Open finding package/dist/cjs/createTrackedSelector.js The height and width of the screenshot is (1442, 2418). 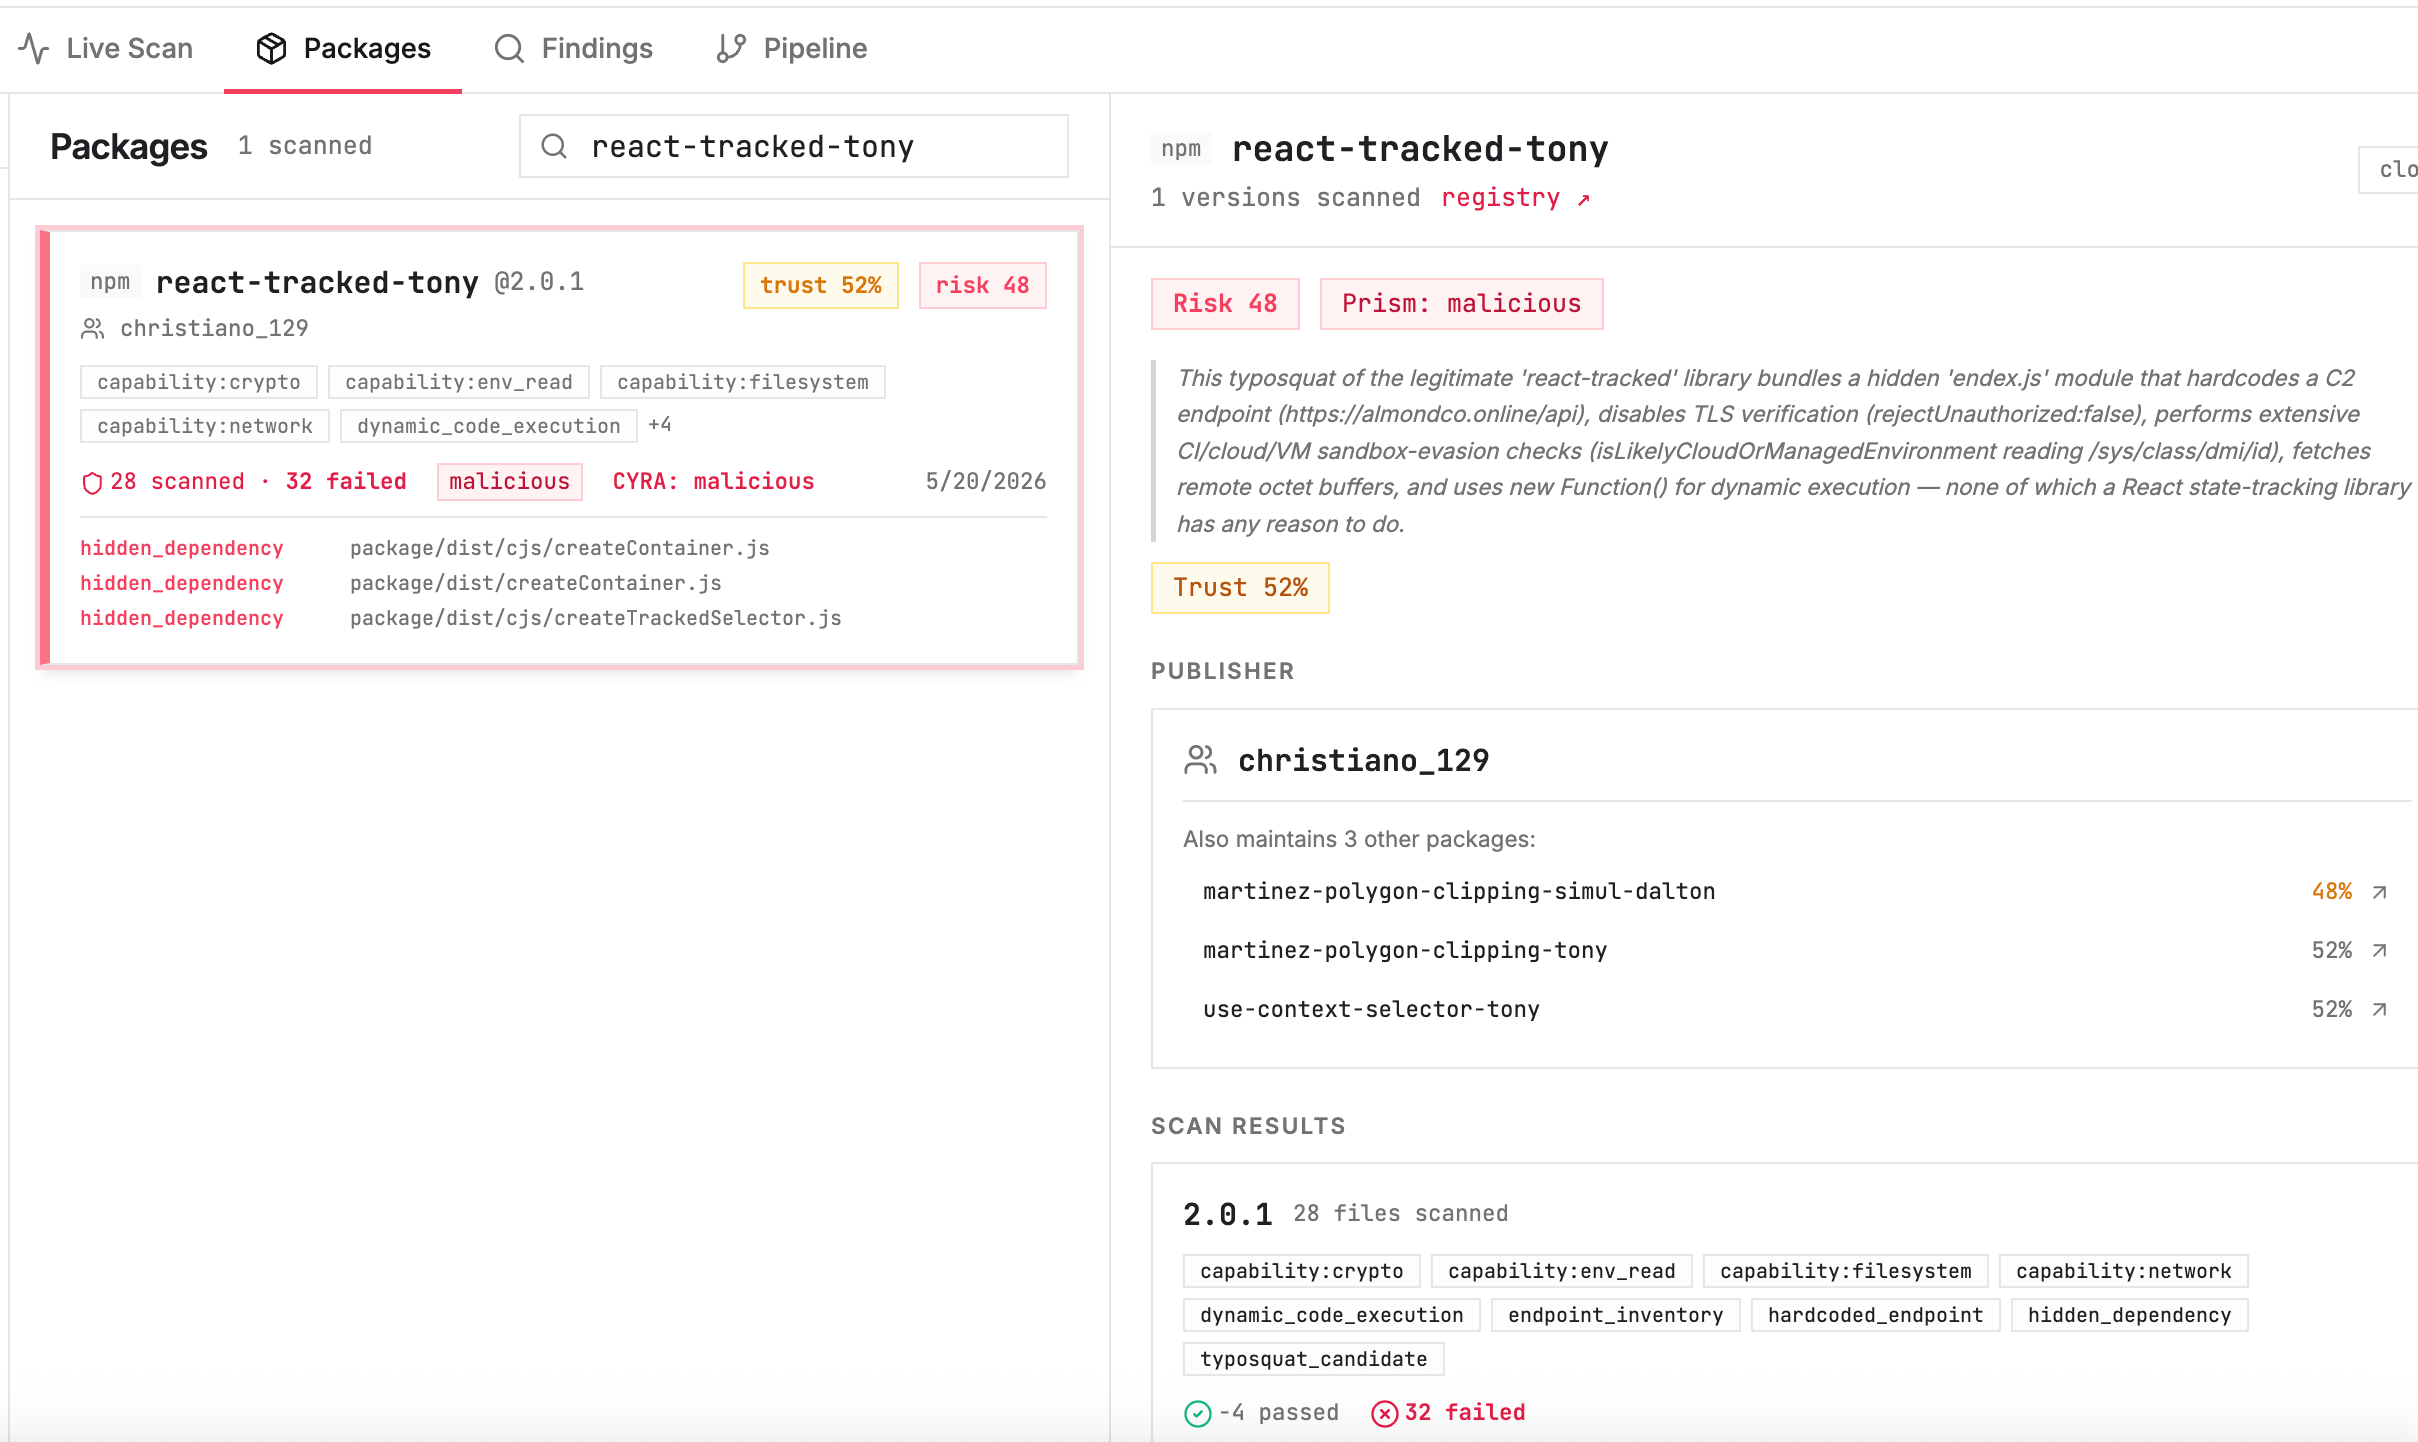pos(596,618)
